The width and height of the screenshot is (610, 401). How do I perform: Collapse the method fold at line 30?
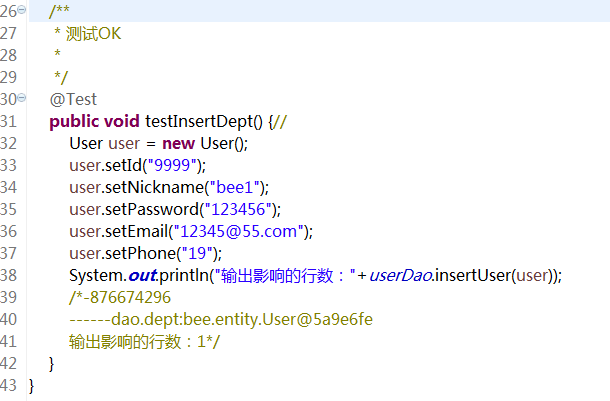22,97
